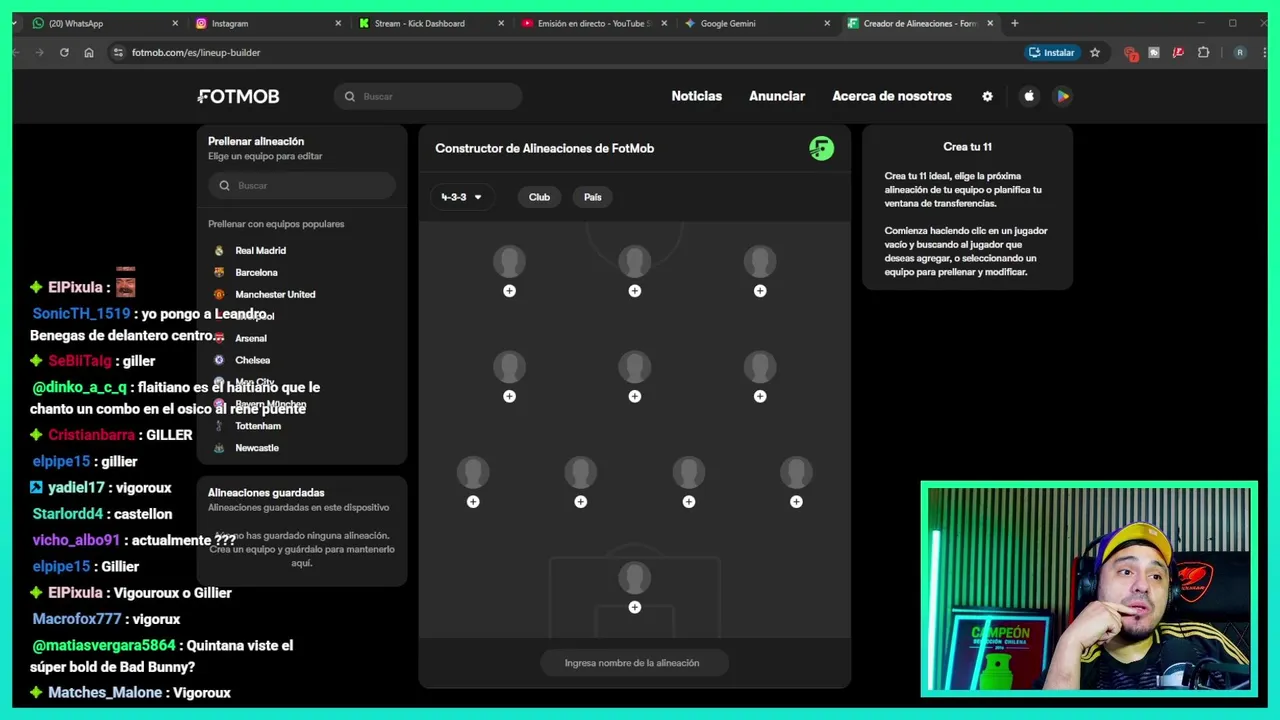Open settings gear in FotMob header
The image size is (1280, 720).
pyautogui.click(x=987, y=96)
